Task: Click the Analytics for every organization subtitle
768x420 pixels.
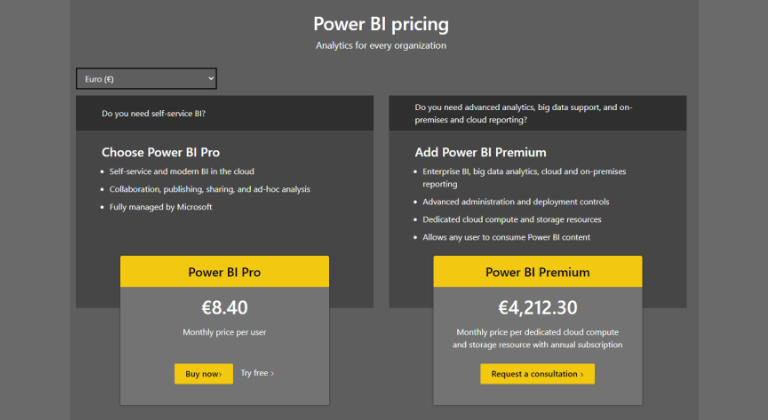Action: 381,46
